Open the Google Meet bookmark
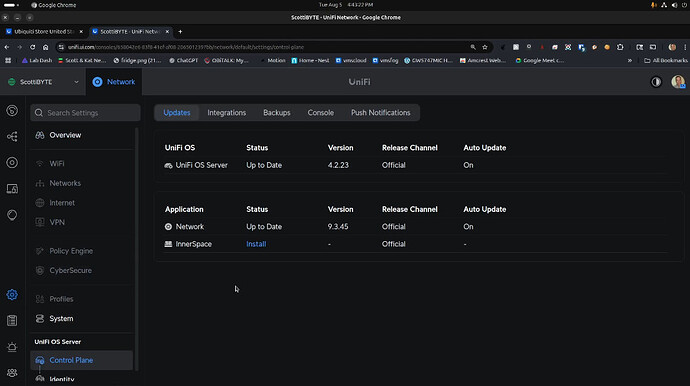 point(540,60)
